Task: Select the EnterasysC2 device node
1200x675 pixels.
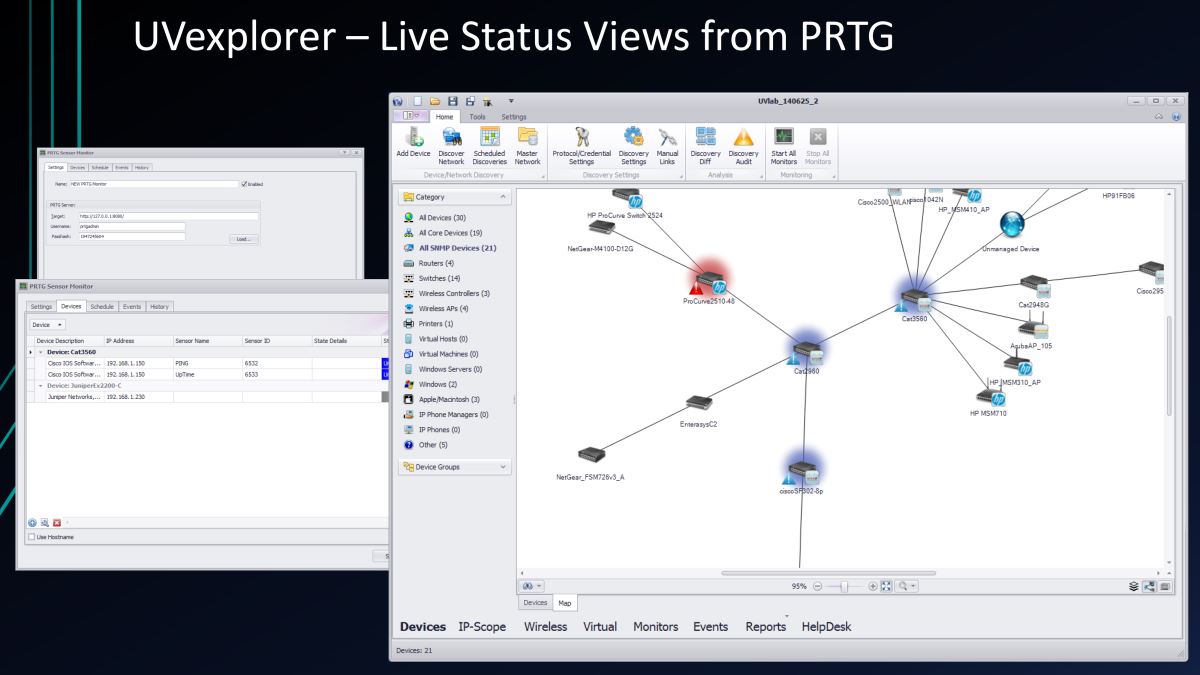Action: coord(698,407)
